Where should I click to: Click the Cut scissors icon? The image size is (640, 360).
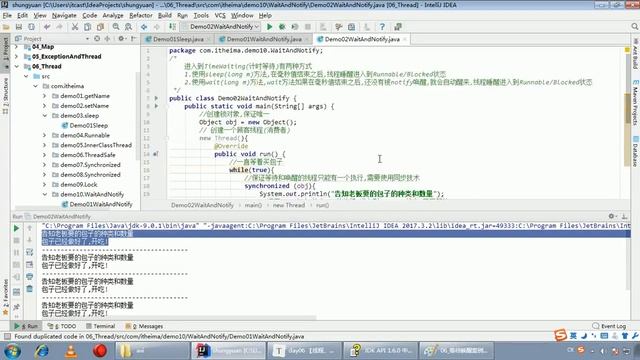(x=75, y=27)
